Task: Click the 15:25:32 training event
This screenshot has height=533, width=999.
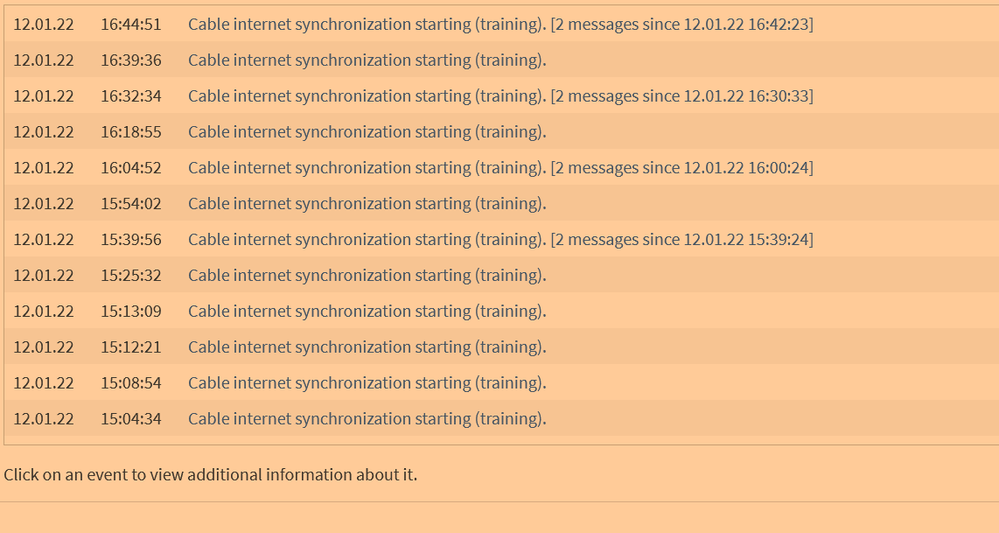Action: point(367,276)
